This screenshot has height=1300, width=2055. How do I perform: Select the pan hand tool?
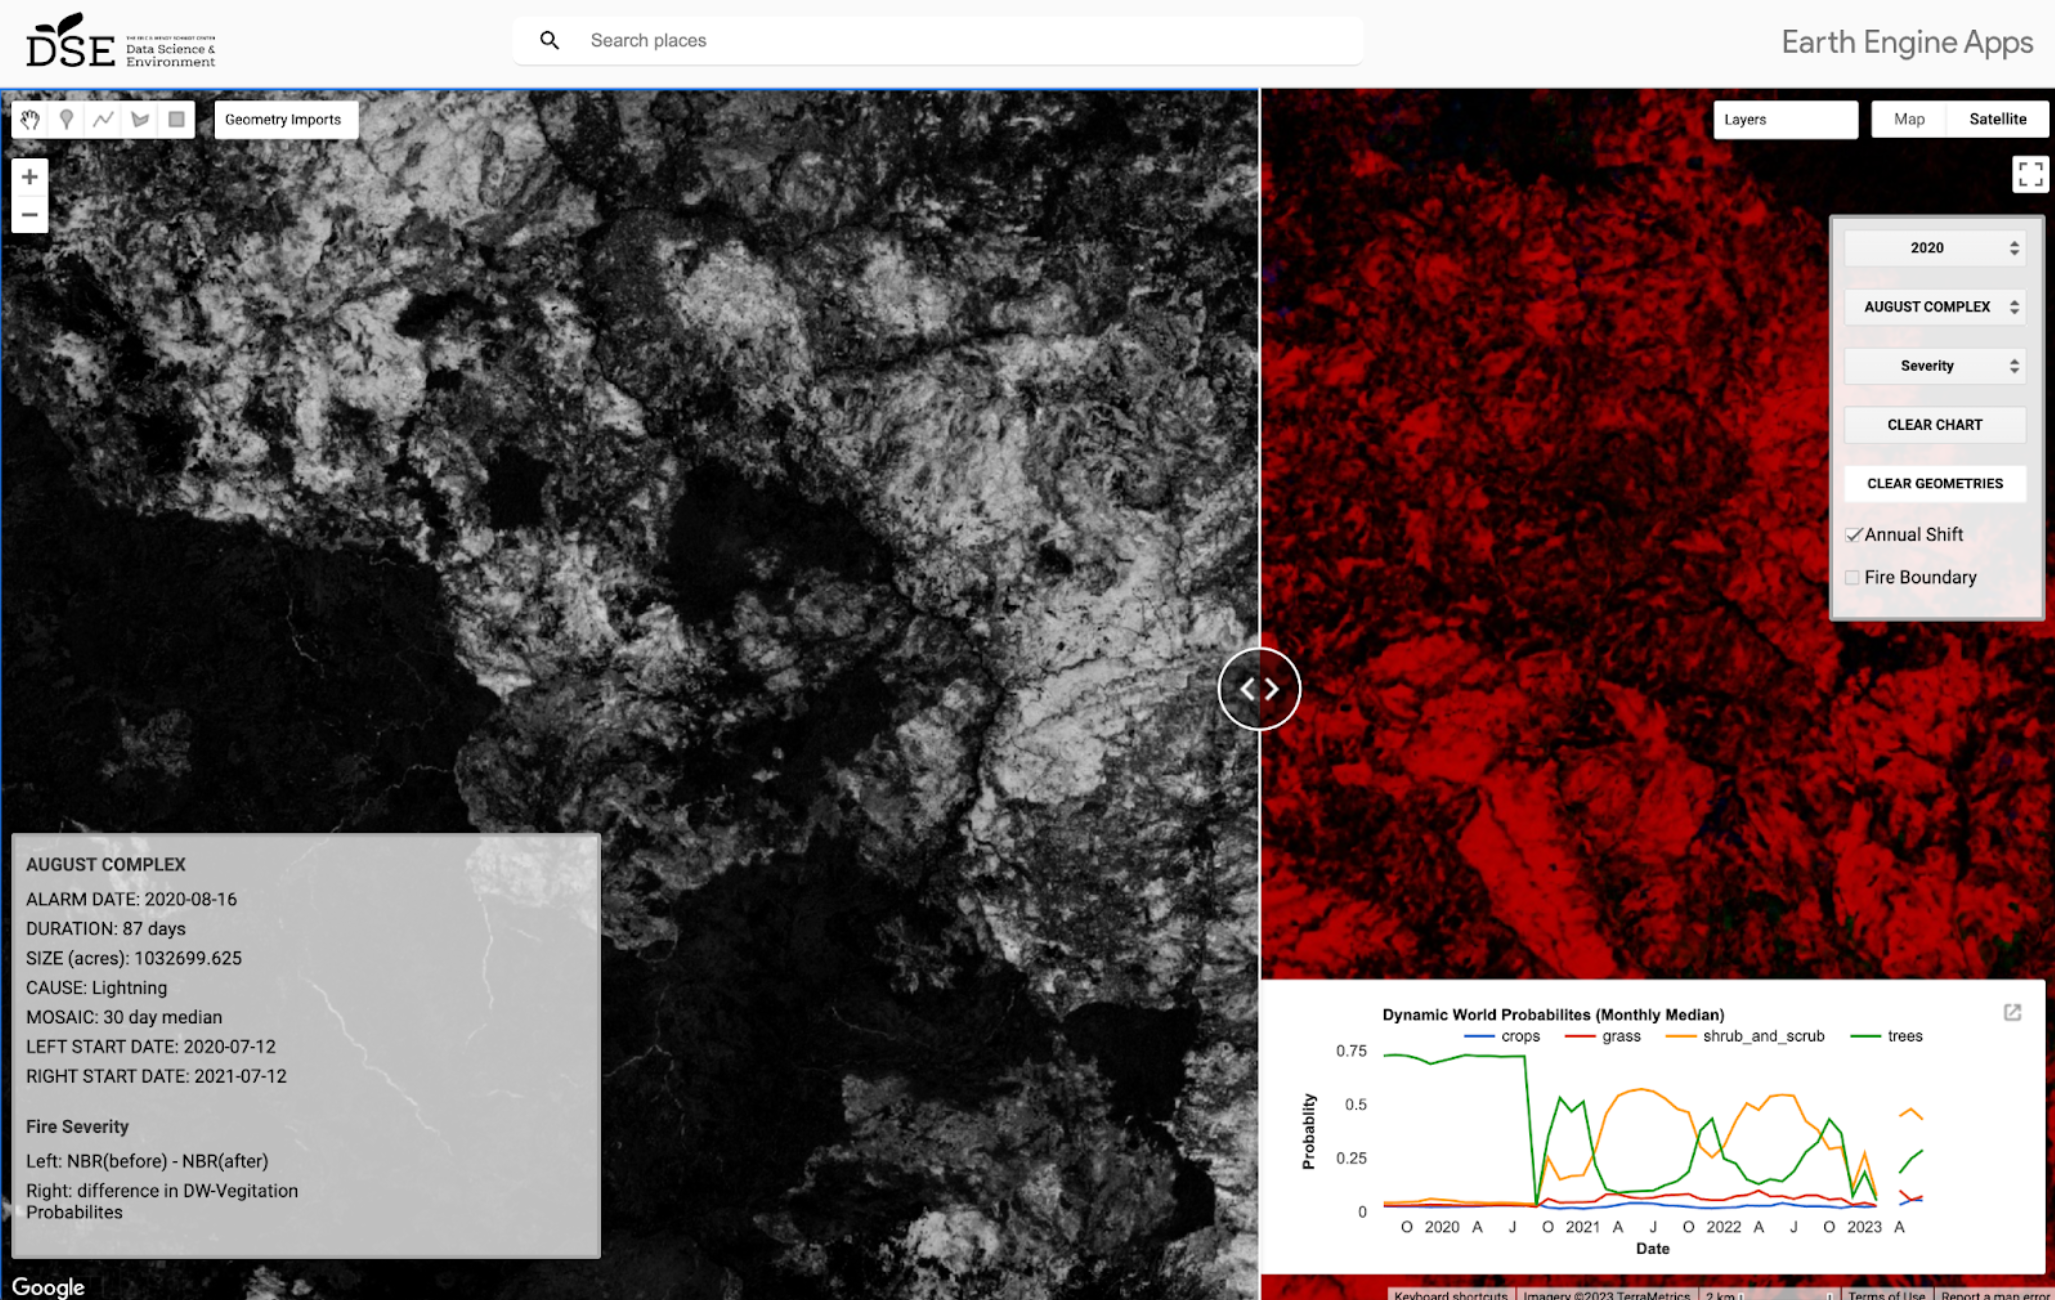[x=30, y=120]
